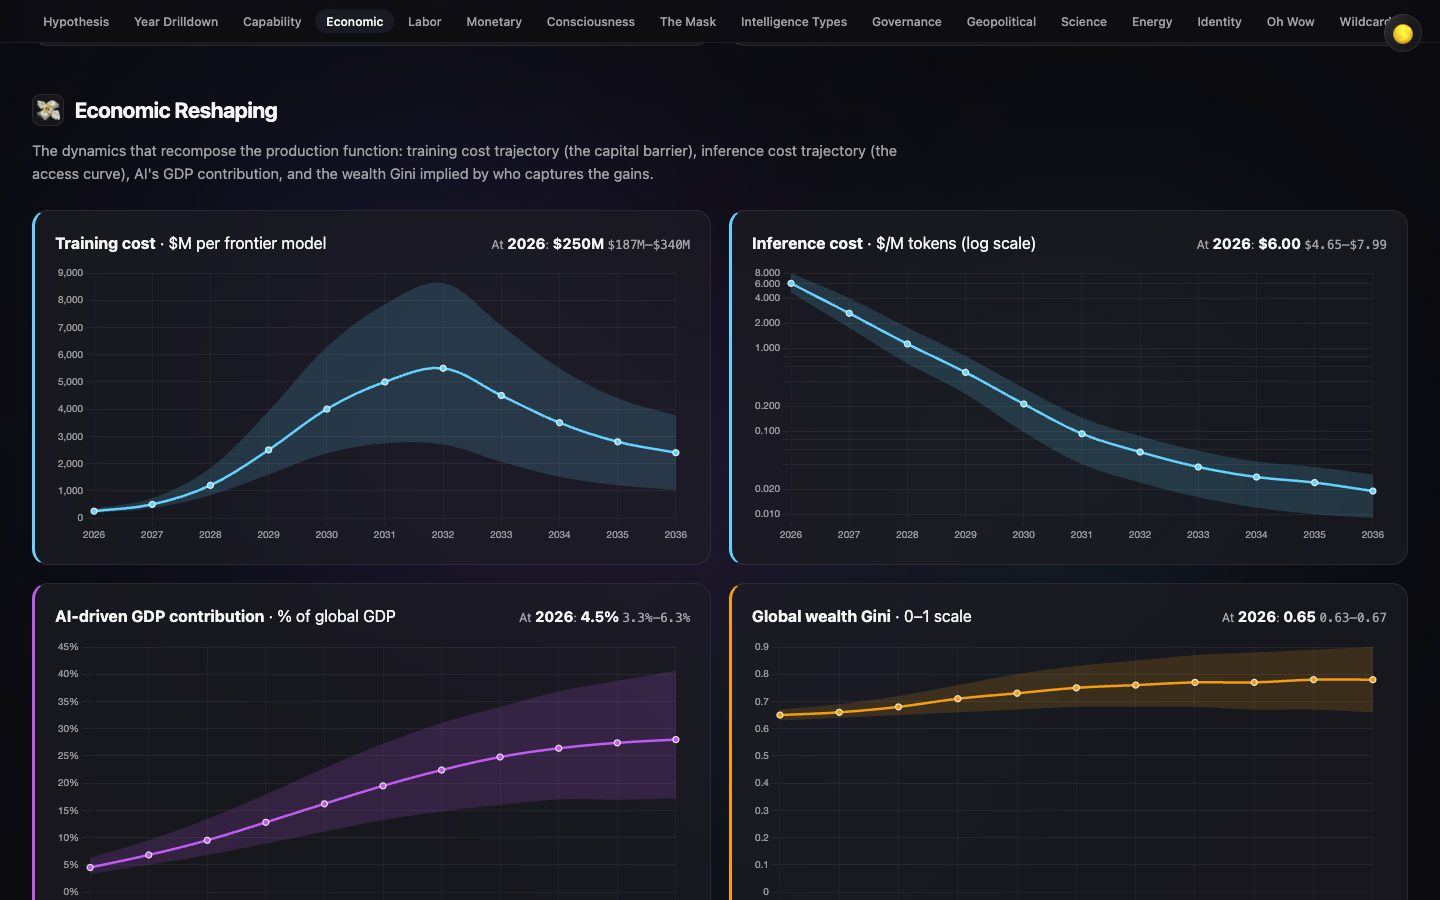The height and width of the screenshot is (900, 1440).
Task: Select Global wealth Gini 2036 data point
Action: coord(1373,680)
